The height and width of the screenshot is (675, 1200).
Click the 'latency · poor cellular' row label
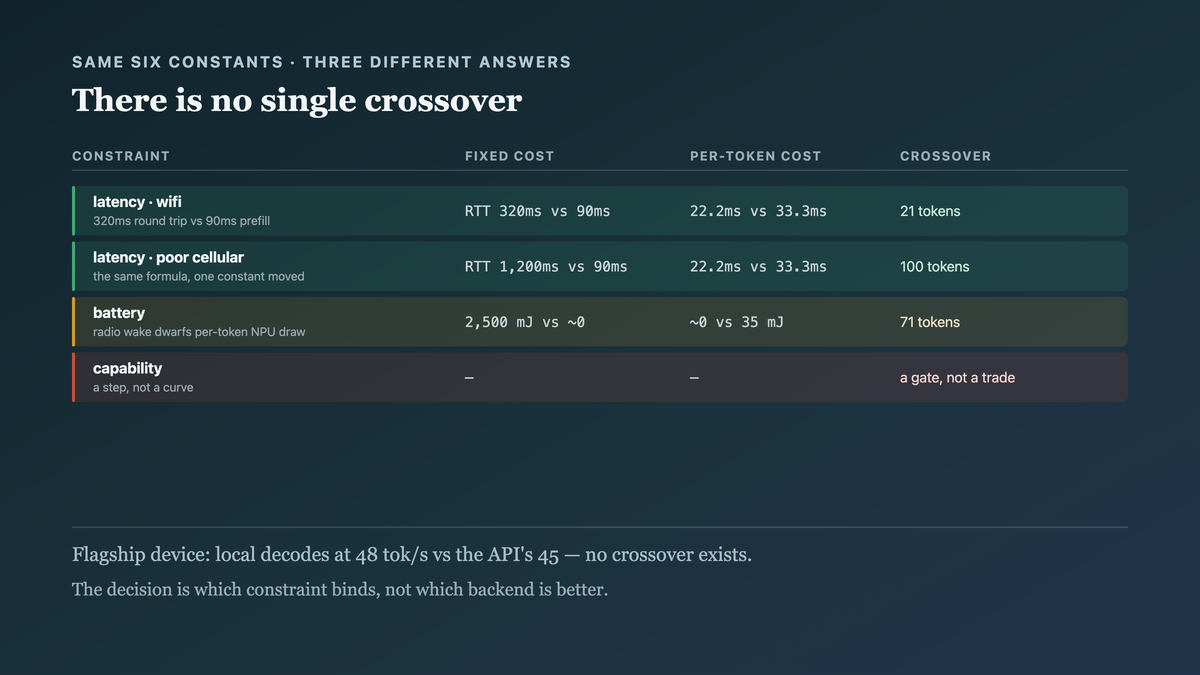pyautogui.click(x=168, y=258)
